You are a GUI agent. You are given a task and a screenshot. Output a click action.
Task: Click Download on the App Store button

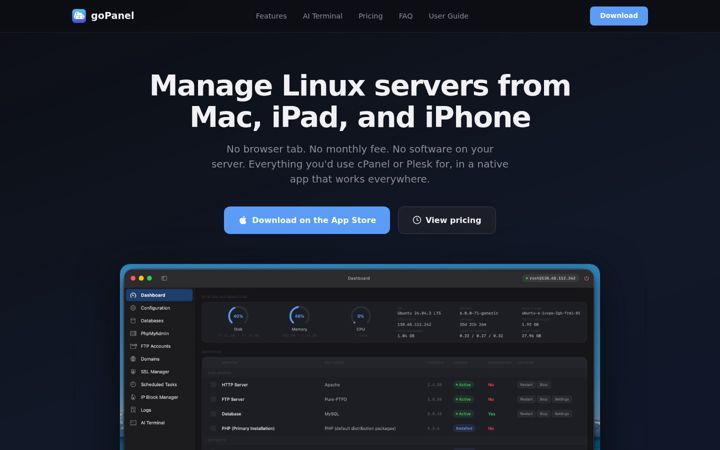(307, 220)
